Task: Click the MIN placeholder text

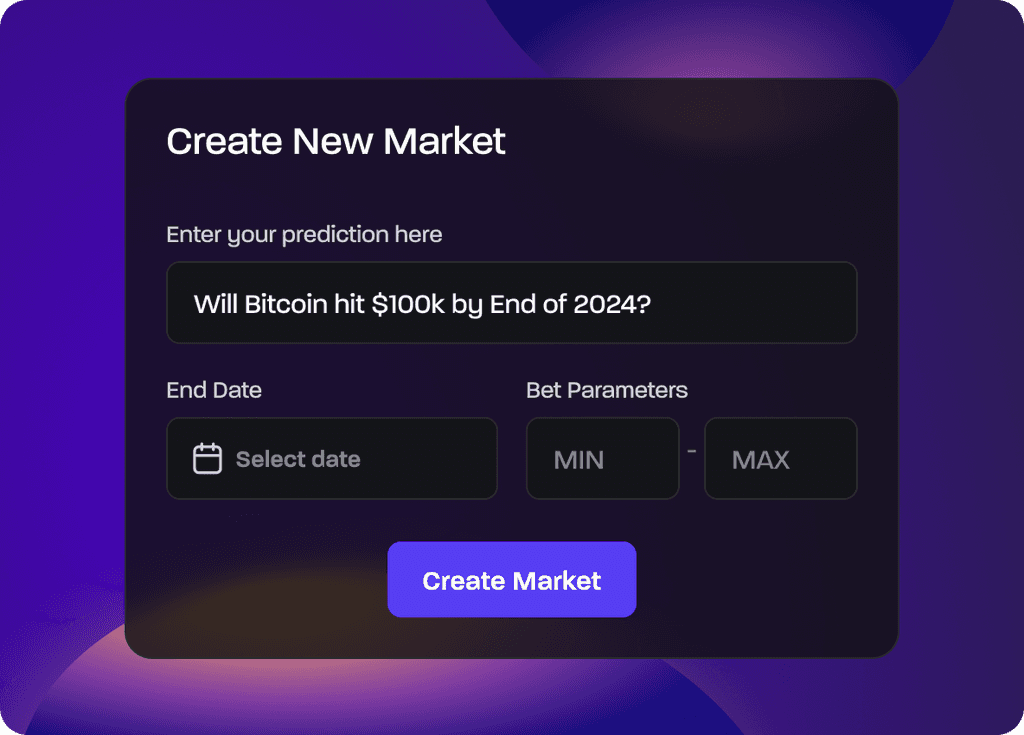Action: [x=579, y=460]
